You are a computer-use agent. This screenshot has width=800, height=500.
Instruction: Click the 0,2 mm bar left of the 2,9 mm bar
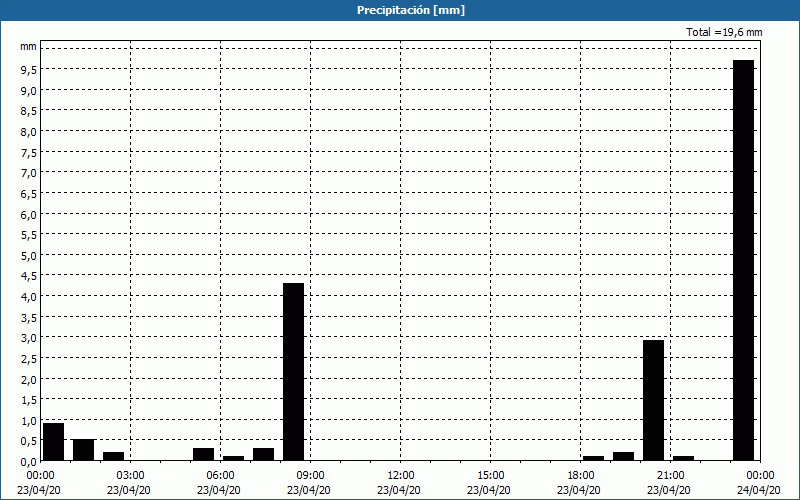(623, 456)
